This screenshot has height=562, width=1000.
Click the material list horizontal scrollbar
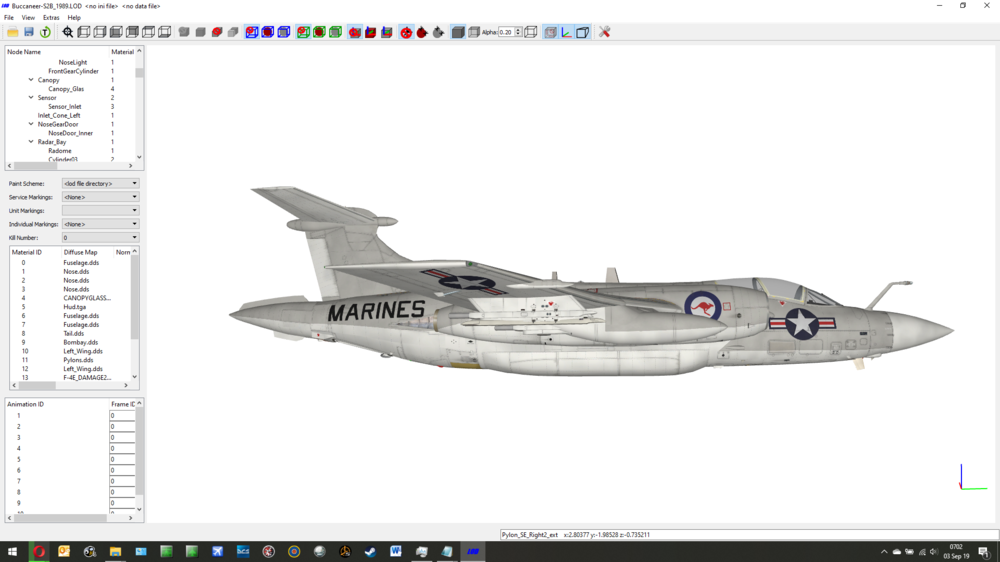click(x=68, y=385)
